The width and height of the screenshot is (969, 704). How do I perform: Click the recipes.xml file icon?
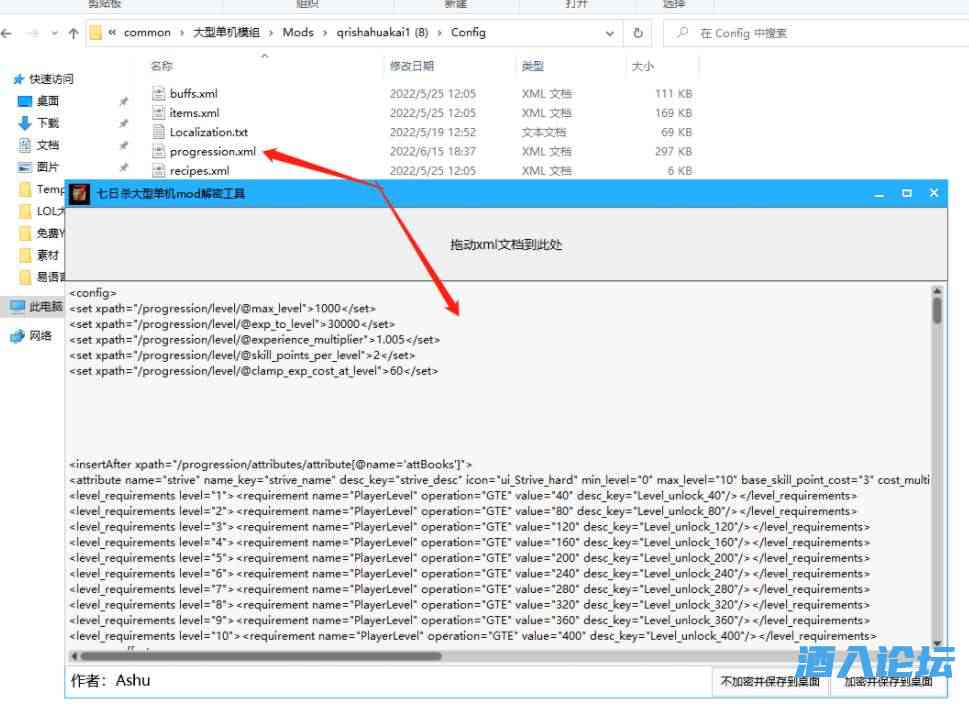(159, 170)
